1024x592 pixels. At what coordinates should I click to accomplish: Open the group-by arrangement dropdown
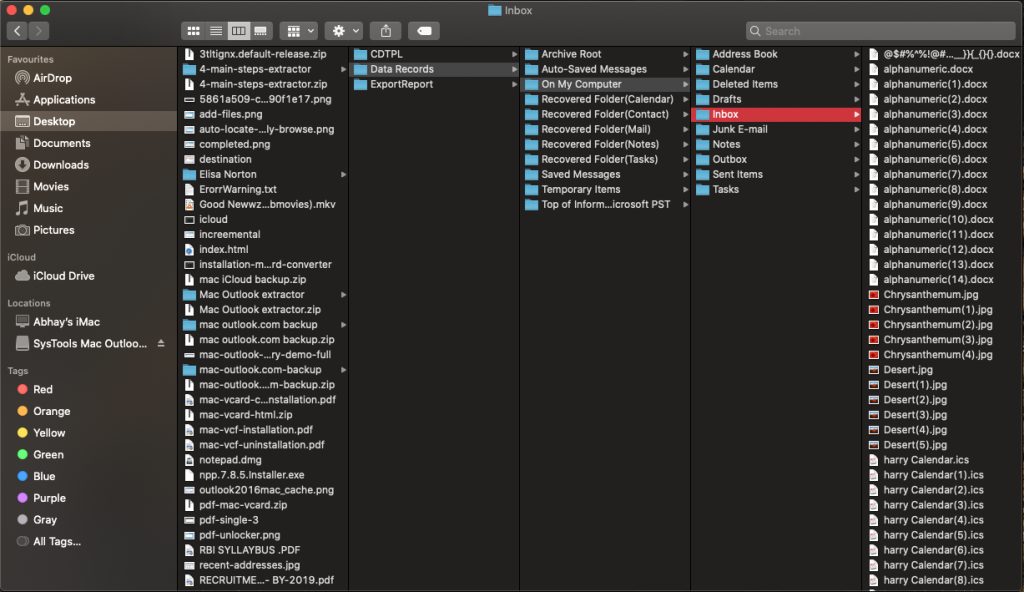tap(300, 31)
